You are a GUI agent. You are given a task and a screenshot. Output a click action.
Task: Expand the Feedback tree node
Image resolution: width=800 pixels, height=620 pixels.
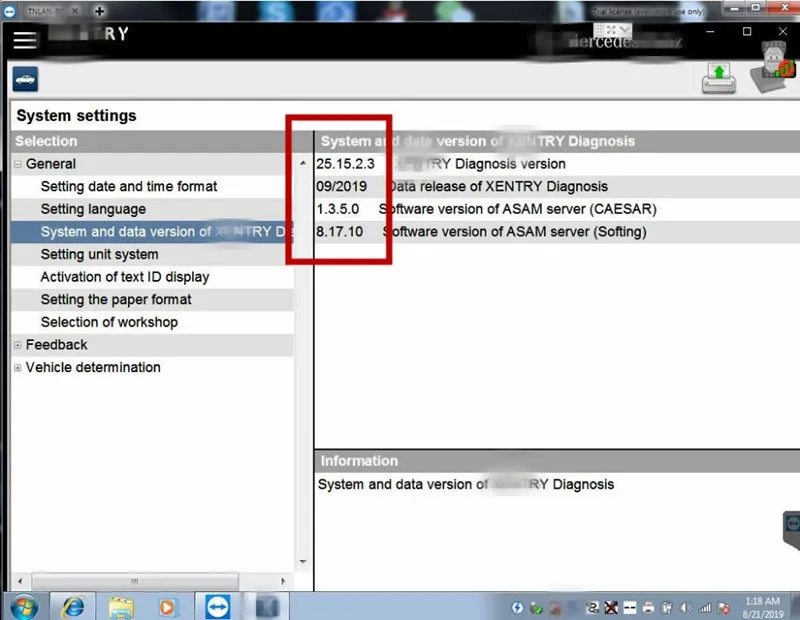click(17, 345)
